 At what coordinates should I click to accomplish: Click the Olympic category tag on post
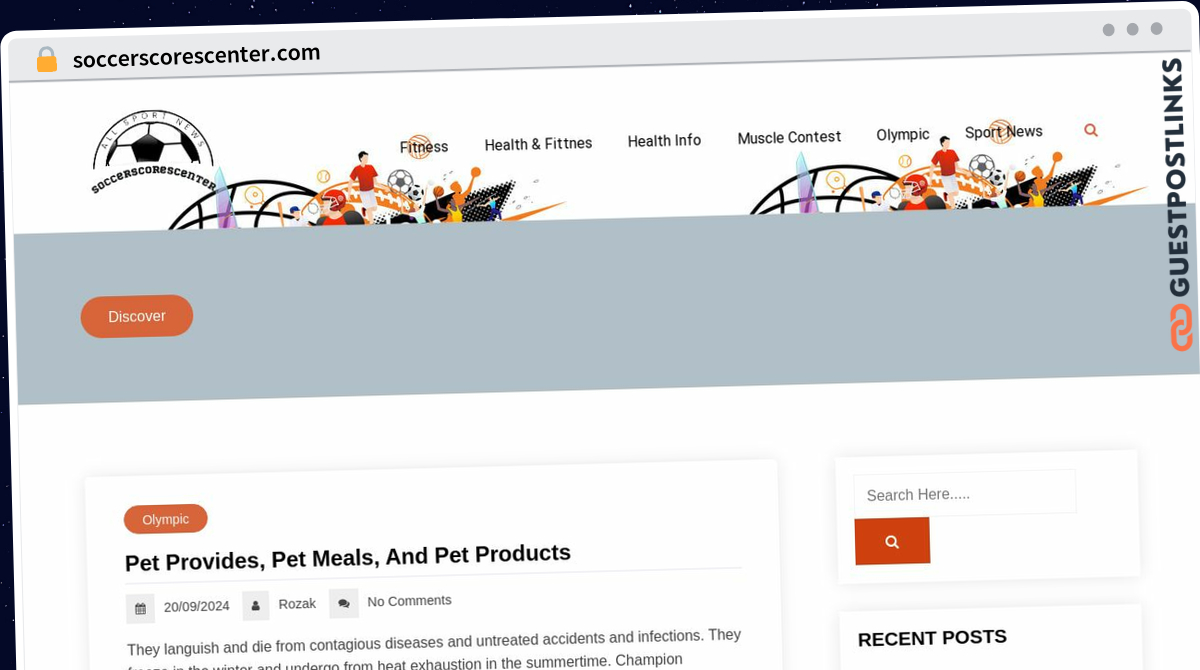coord(166,519)
